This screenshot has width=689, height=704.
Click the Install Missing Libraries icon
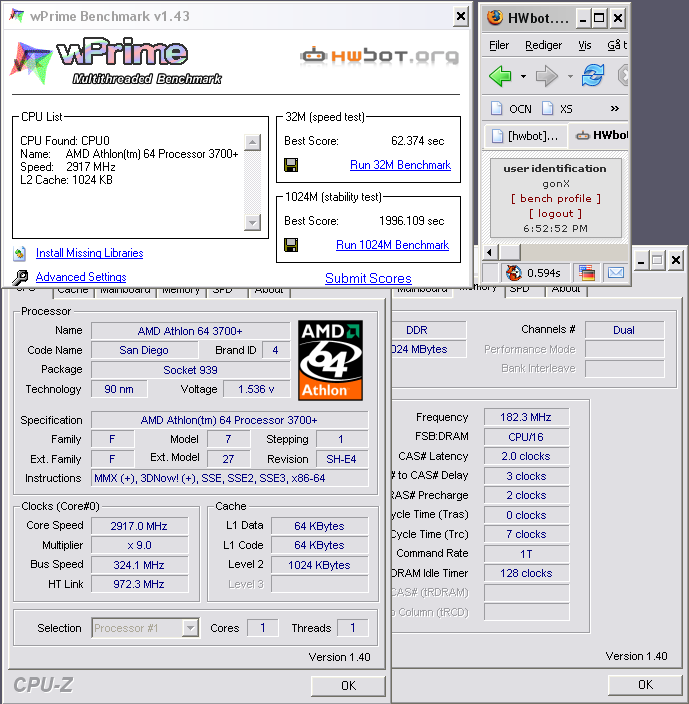pos(19,254)
